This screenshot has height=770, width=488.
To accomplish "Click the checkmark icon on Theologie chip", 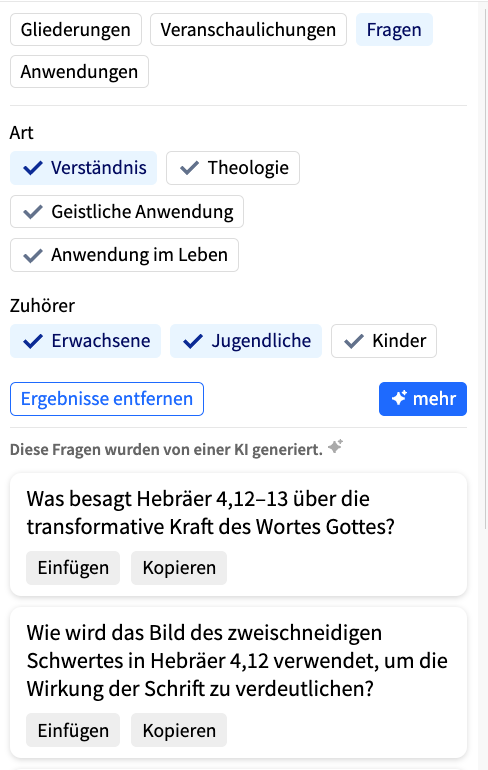I will (189, 168).
